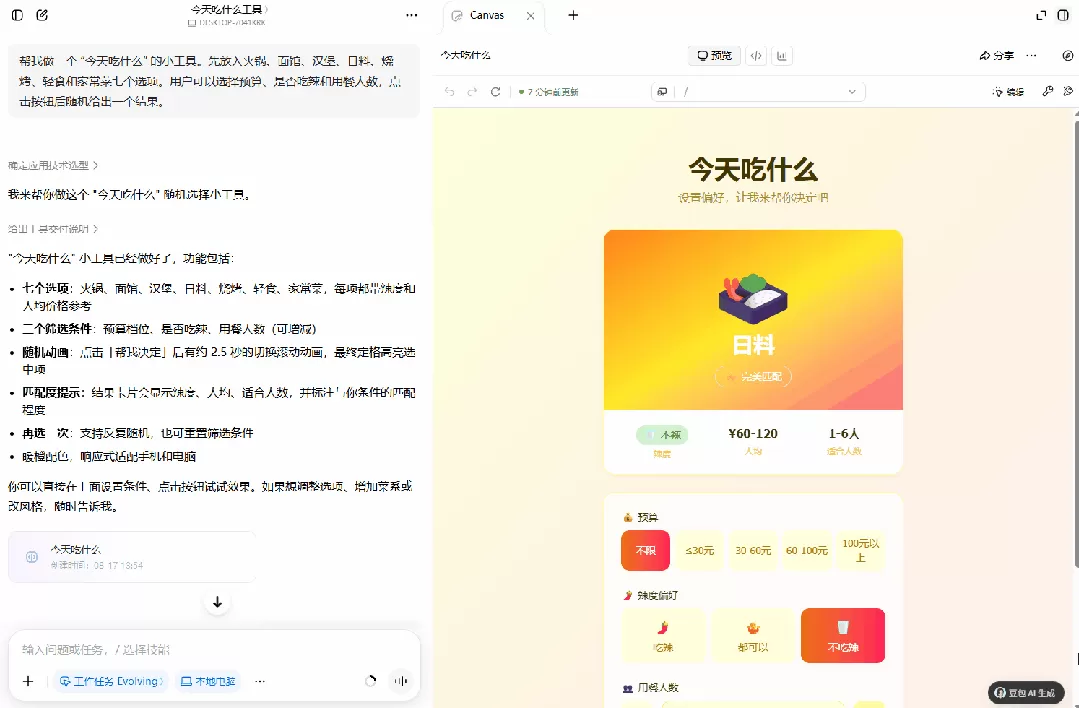1079x708 pixels.
Task: Choose the 不吃辣 no-spice preference
Action: [x=843, y=636]
